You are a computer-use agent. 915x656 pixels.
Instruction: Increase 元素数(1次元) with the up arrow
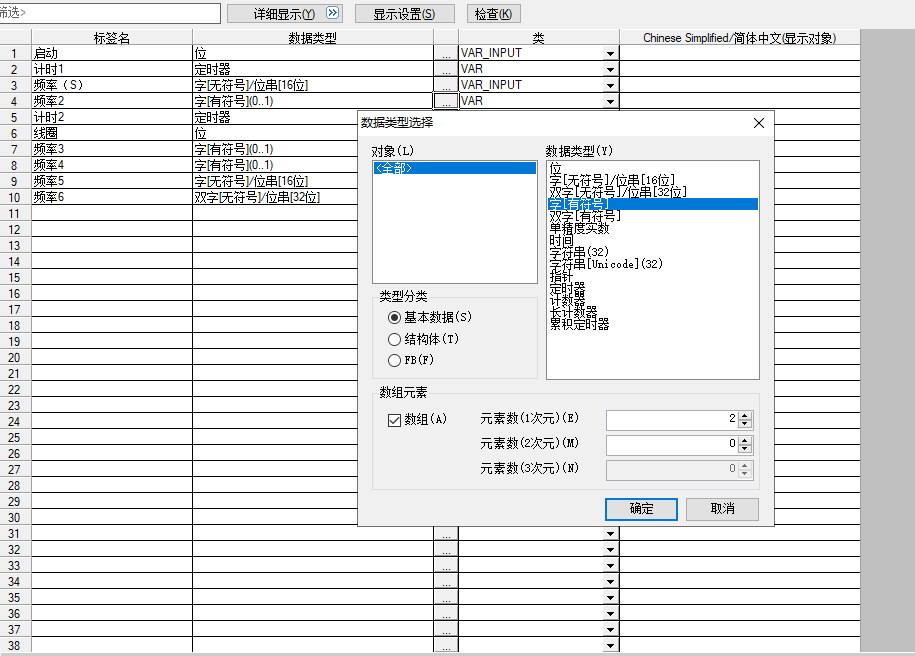pyautogui.click(x=746, y=415)
